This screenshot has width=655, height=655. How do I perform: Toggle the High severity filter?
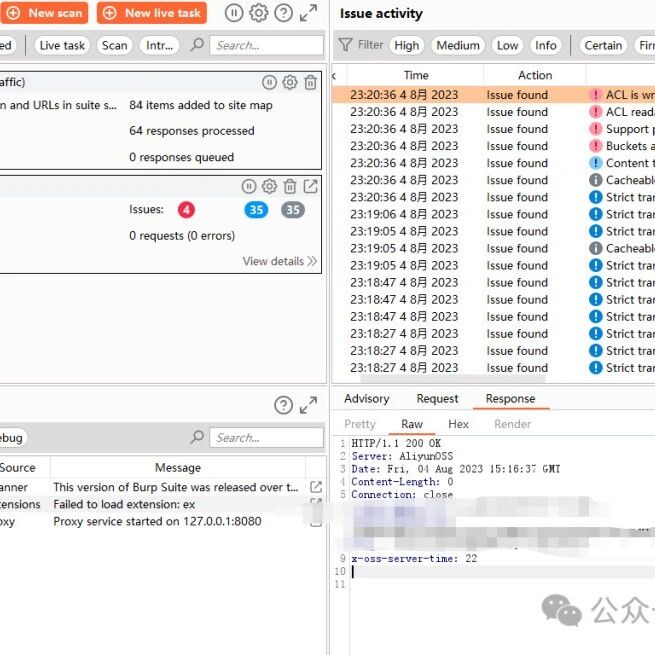(x=406, y=45)
